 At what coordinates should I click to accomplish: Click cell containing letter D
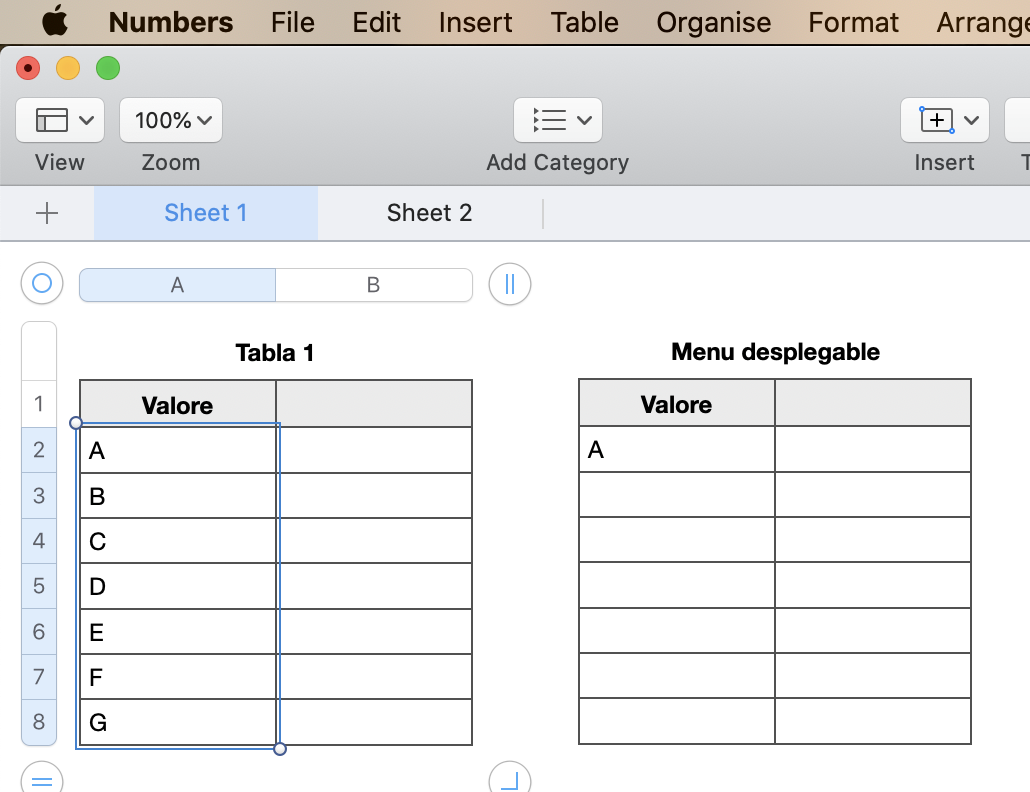click(177, 586)
